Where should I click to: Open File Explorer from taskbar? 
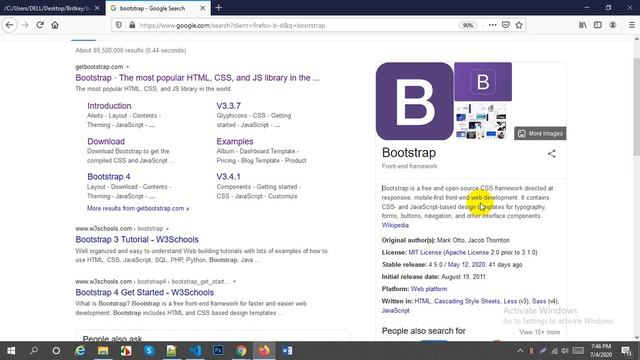(103, 351)
